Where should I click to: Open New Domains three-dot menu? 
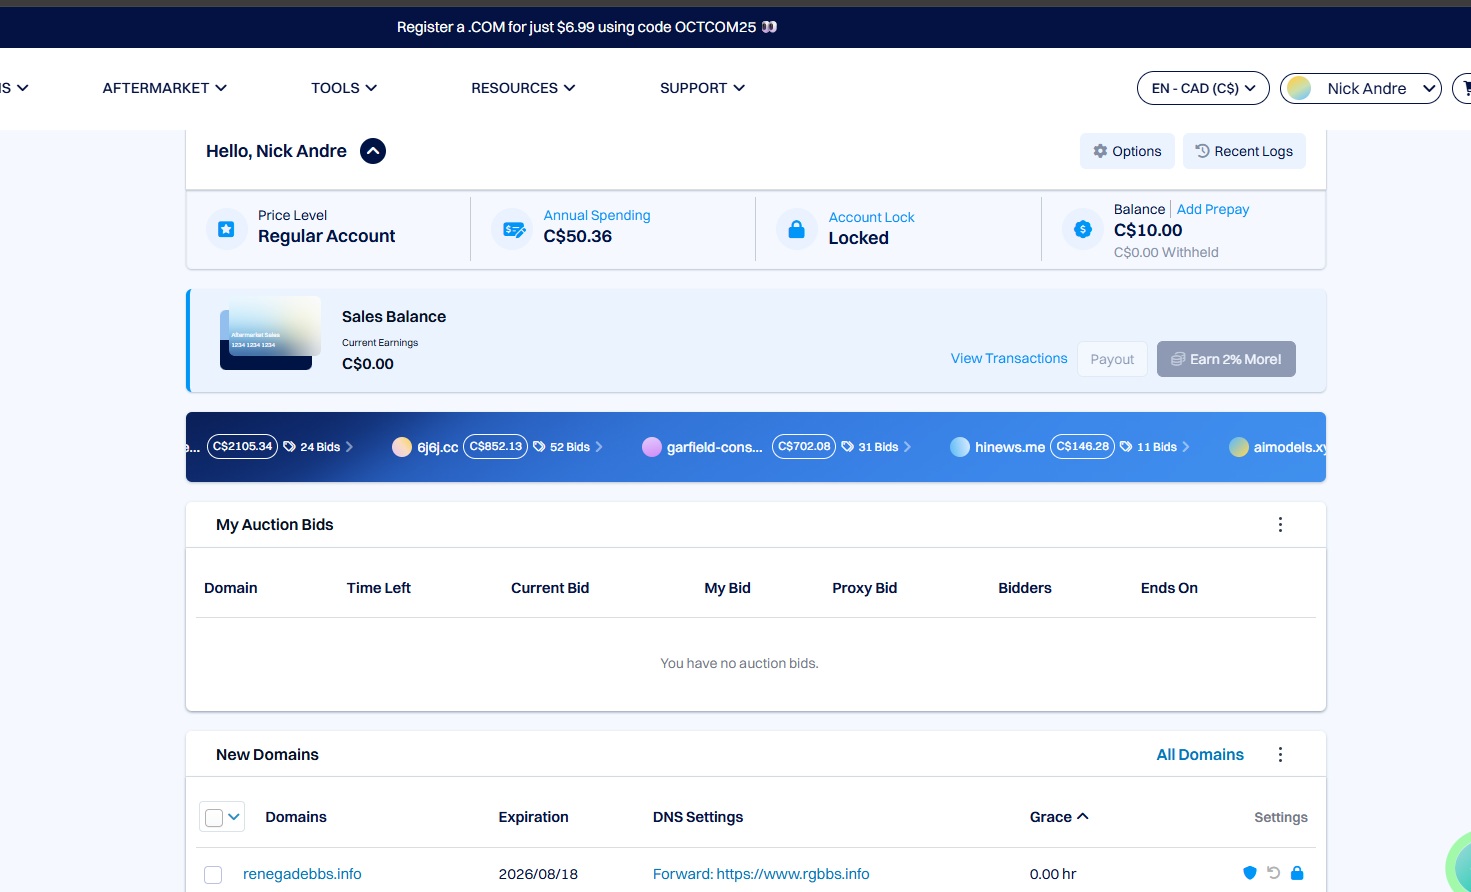1280,755
